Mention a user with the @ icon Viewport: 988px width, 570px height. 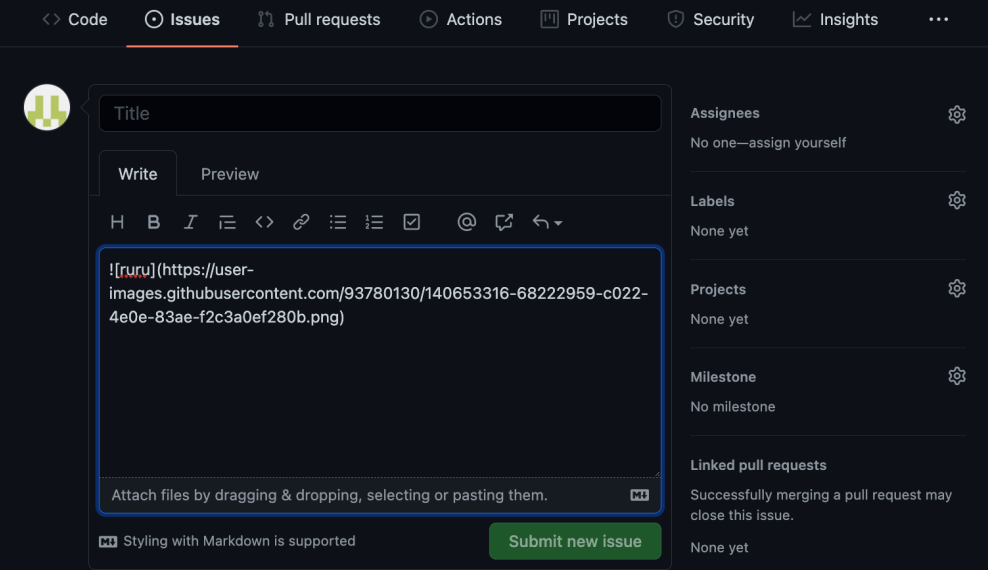466,222
